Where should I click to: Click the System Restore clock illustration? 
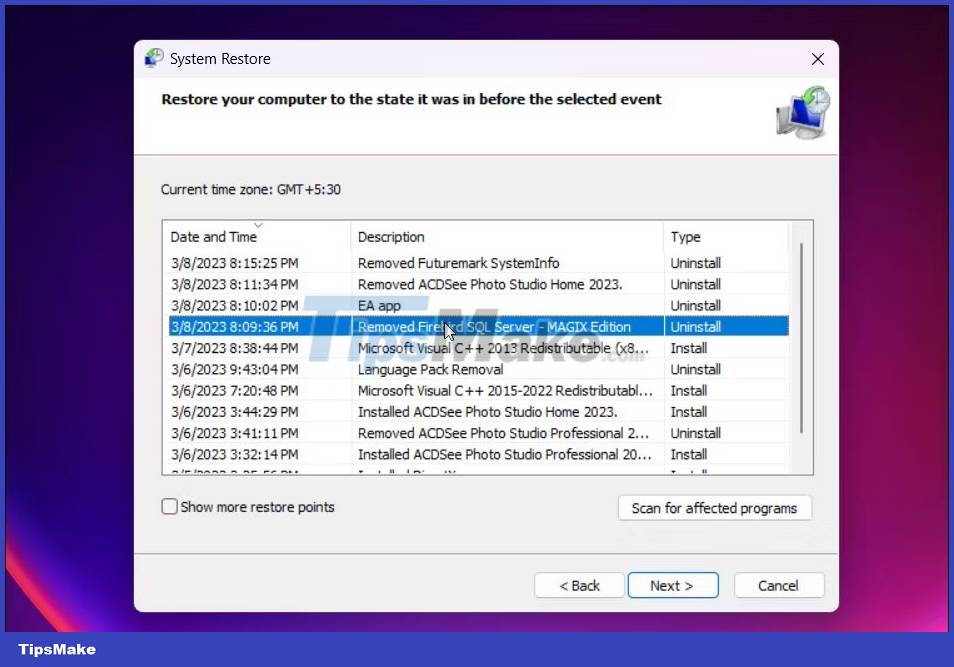click(x=803, y=113)
